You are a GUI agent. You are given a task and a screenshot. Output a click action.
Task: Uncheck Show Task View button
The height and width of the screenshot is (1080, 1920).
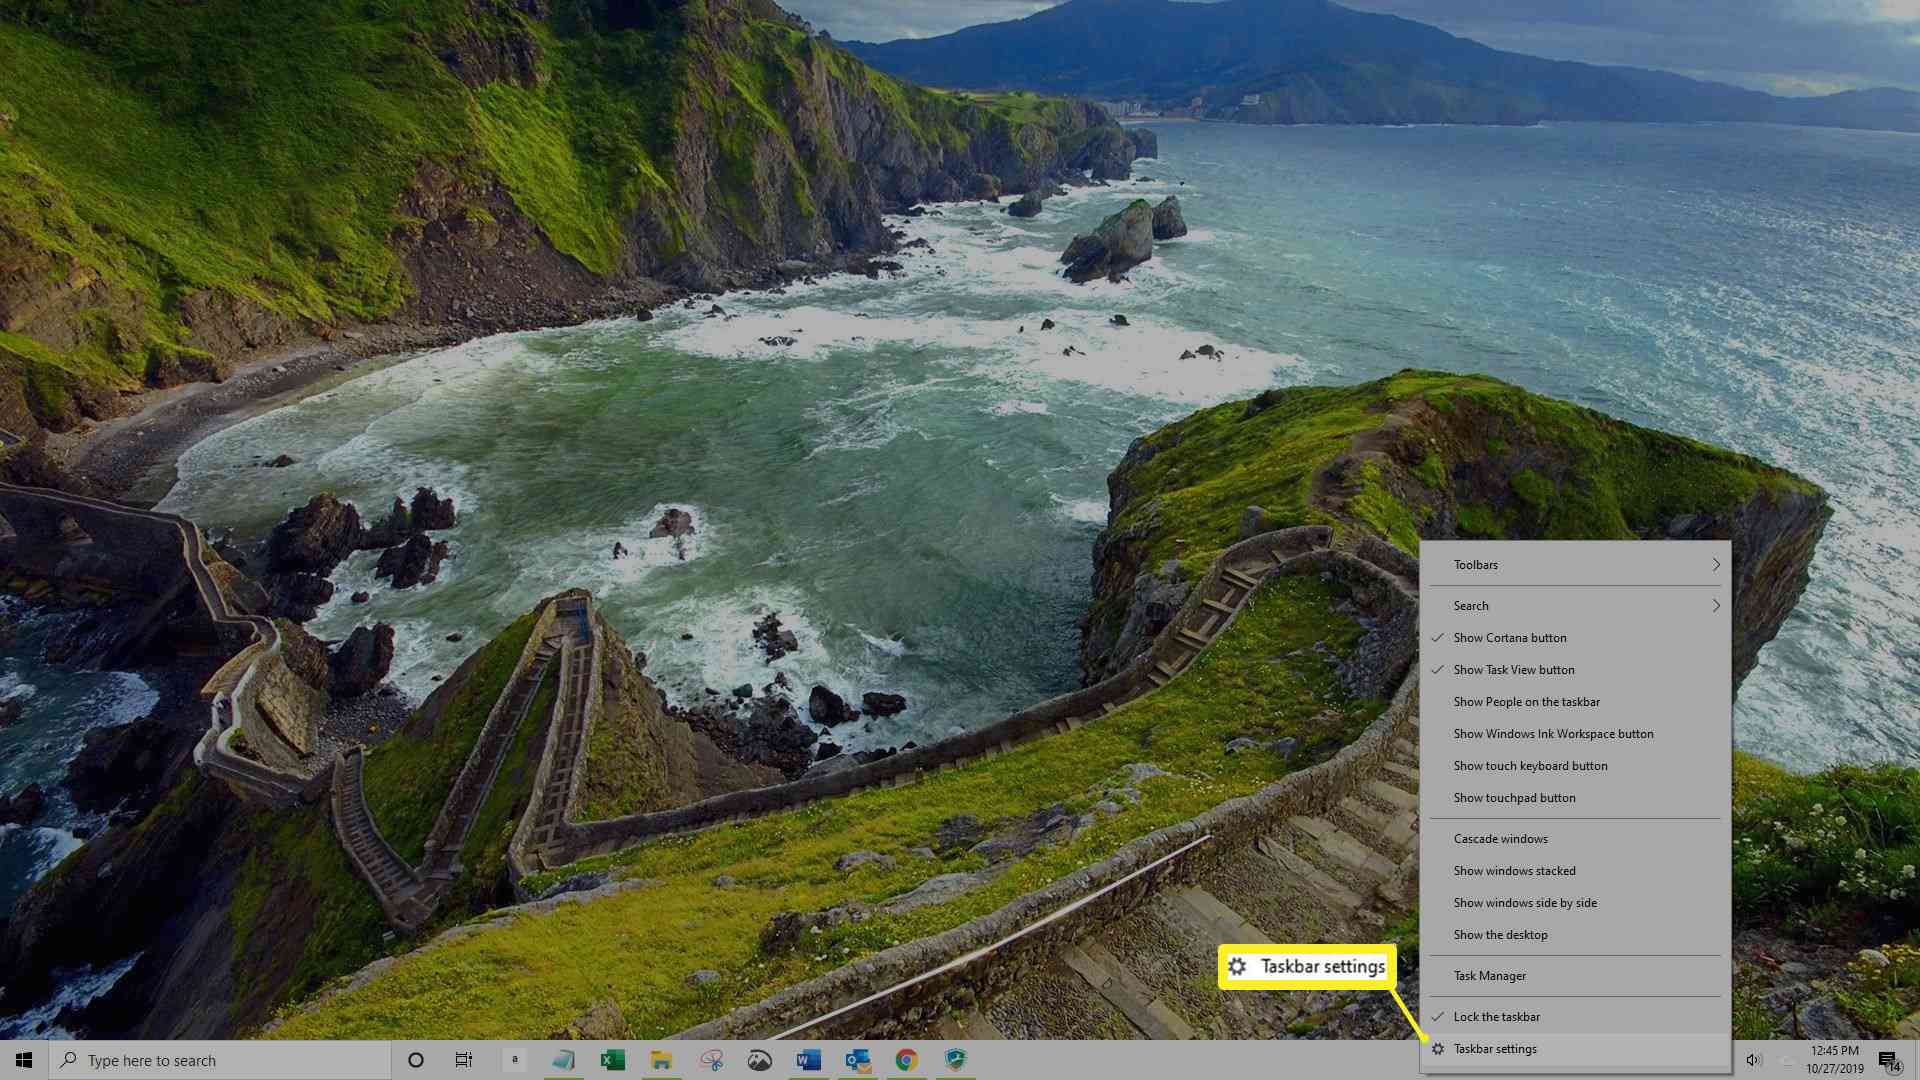pos(1575,670)
